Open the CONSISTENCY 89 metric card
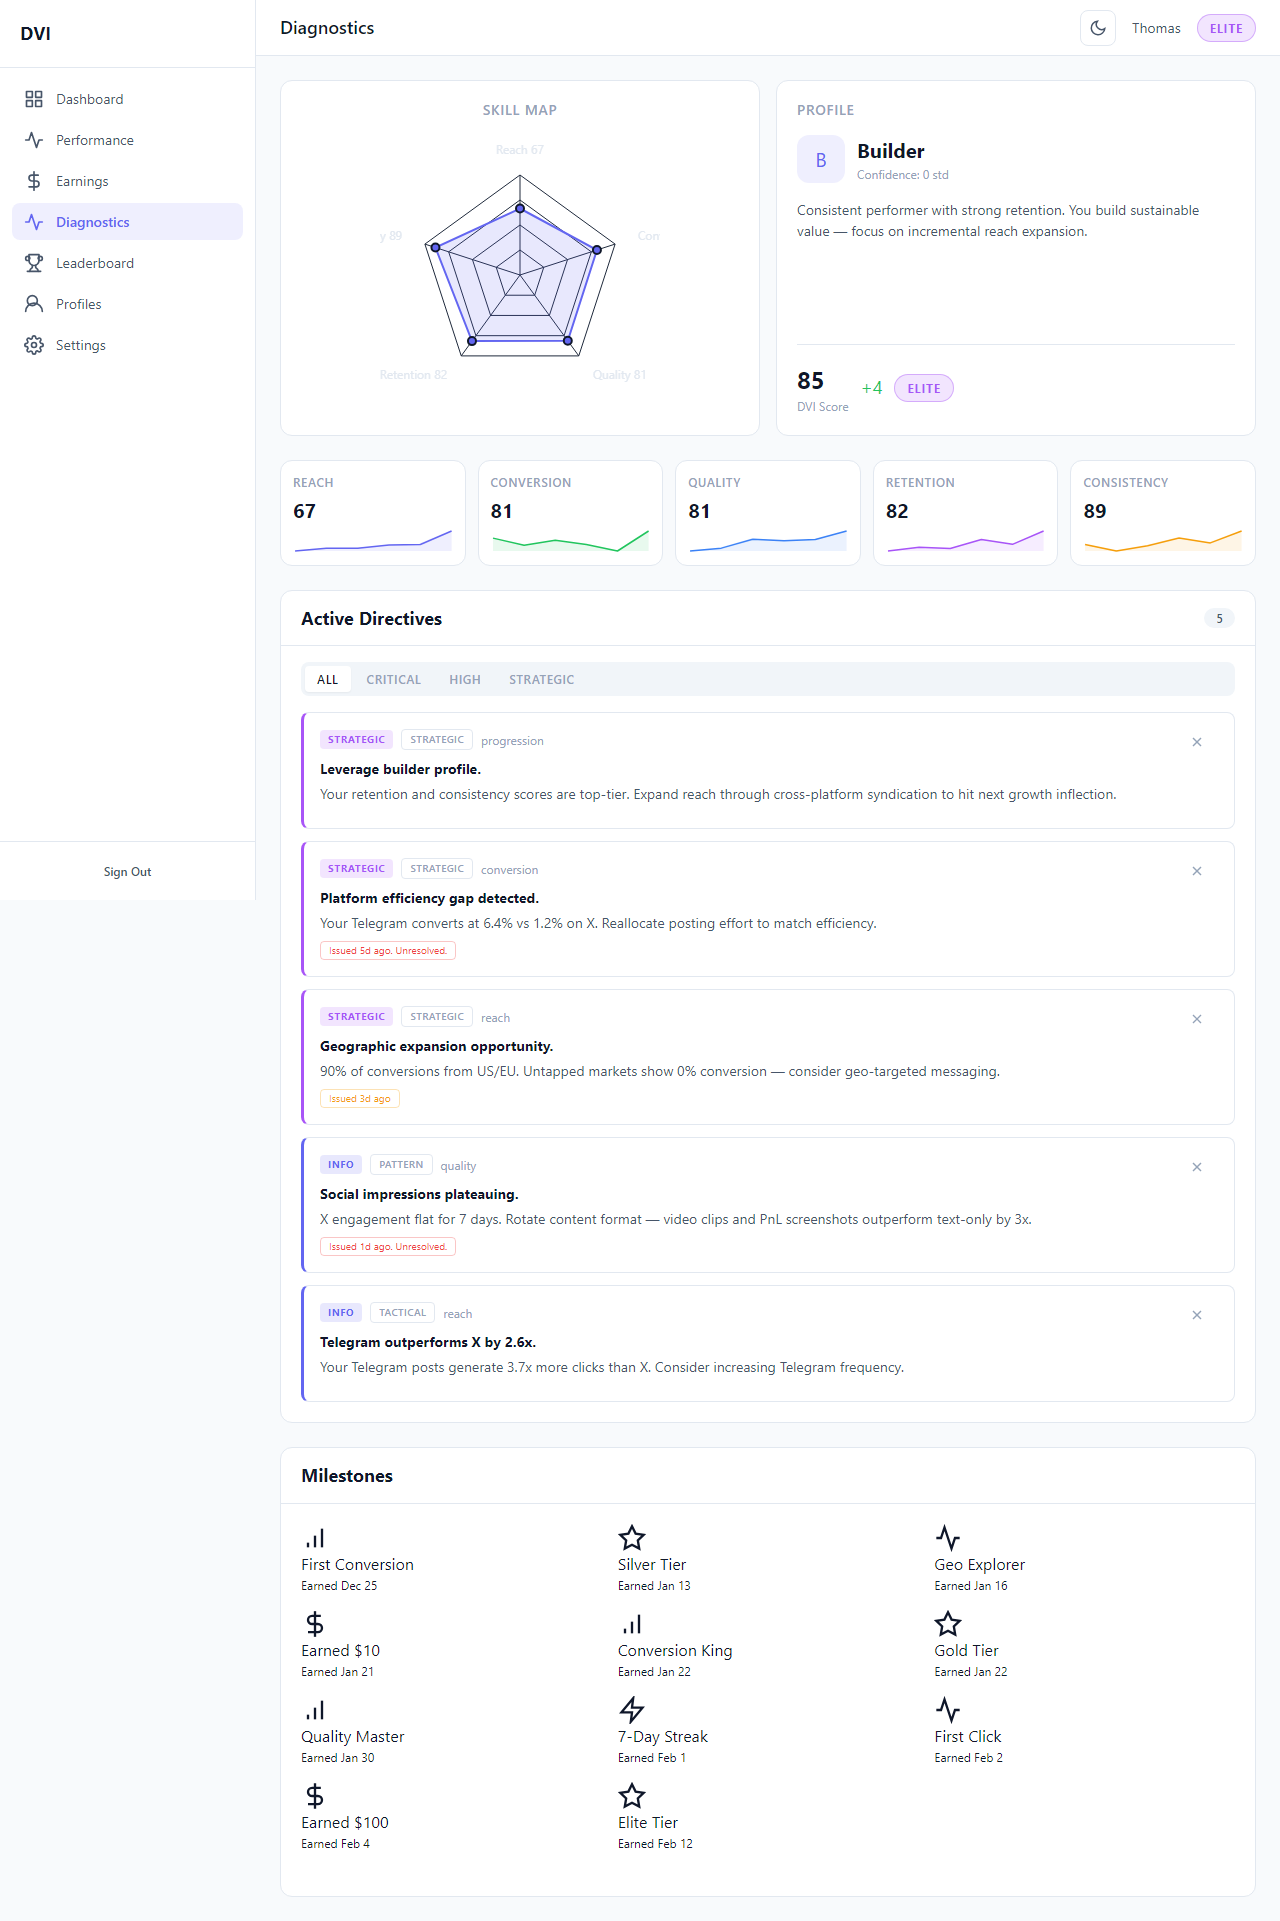Screen dimensions: 1280x1921 1163,513
